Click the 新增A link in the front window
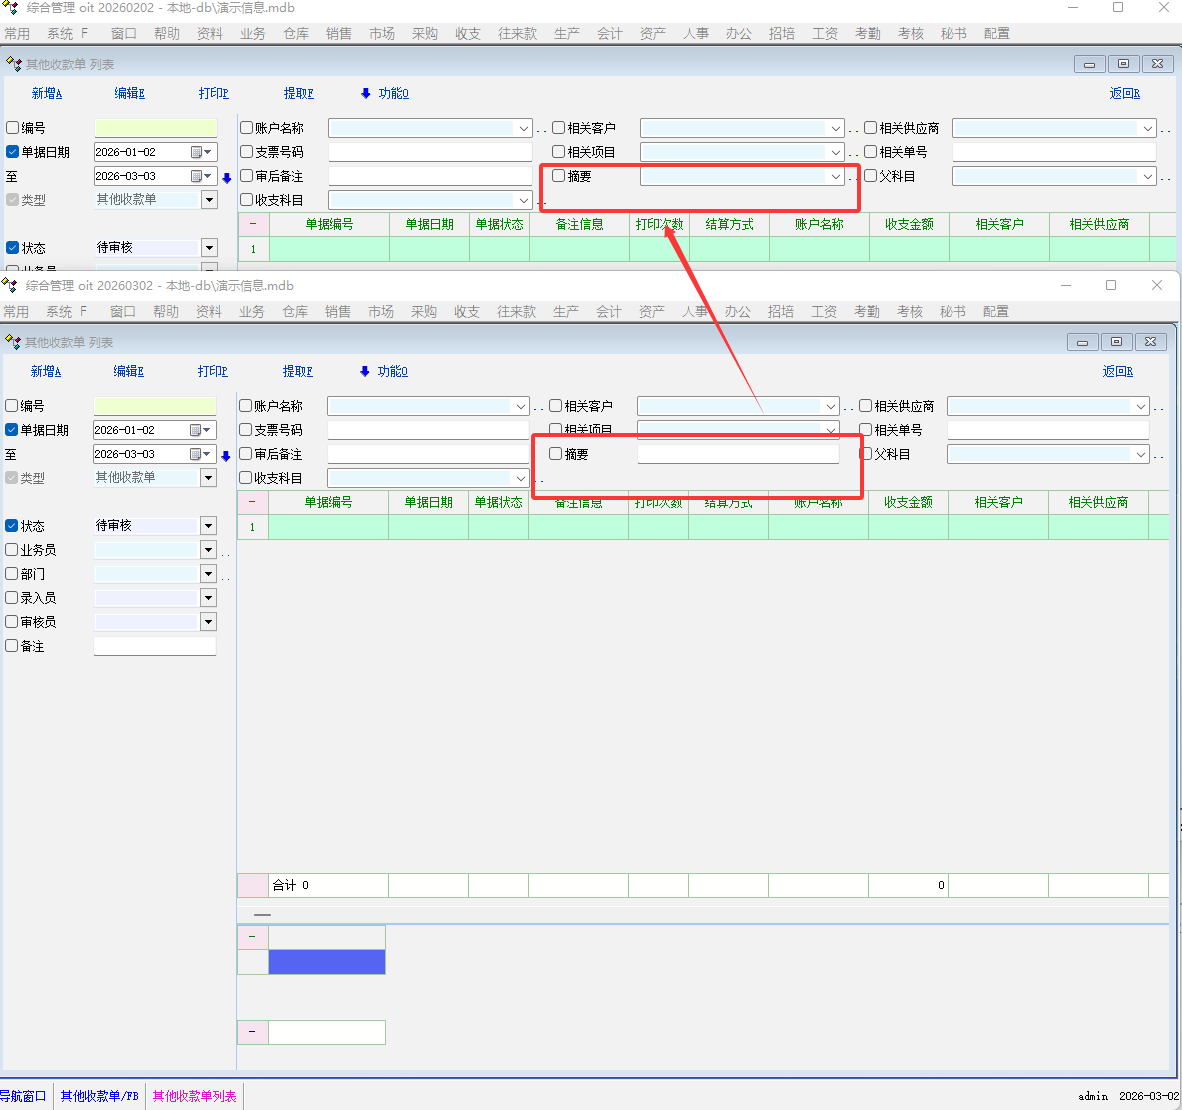This screenshot has width=1182, height=1110. tap(46, 371)
